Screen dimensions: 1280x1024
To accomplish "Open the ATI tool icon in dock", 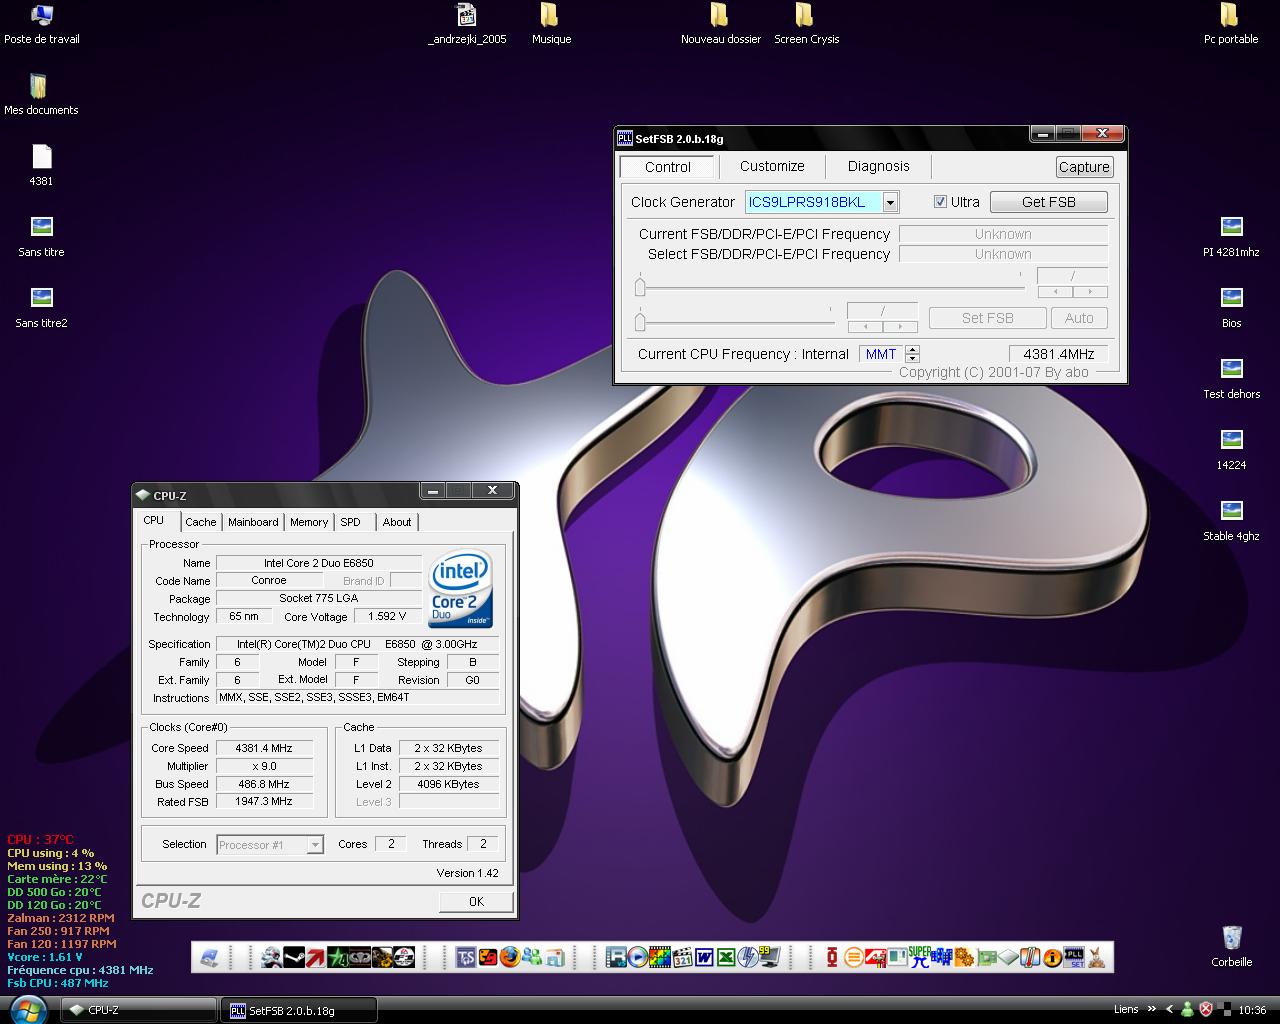I will click(x=876, y=957).
